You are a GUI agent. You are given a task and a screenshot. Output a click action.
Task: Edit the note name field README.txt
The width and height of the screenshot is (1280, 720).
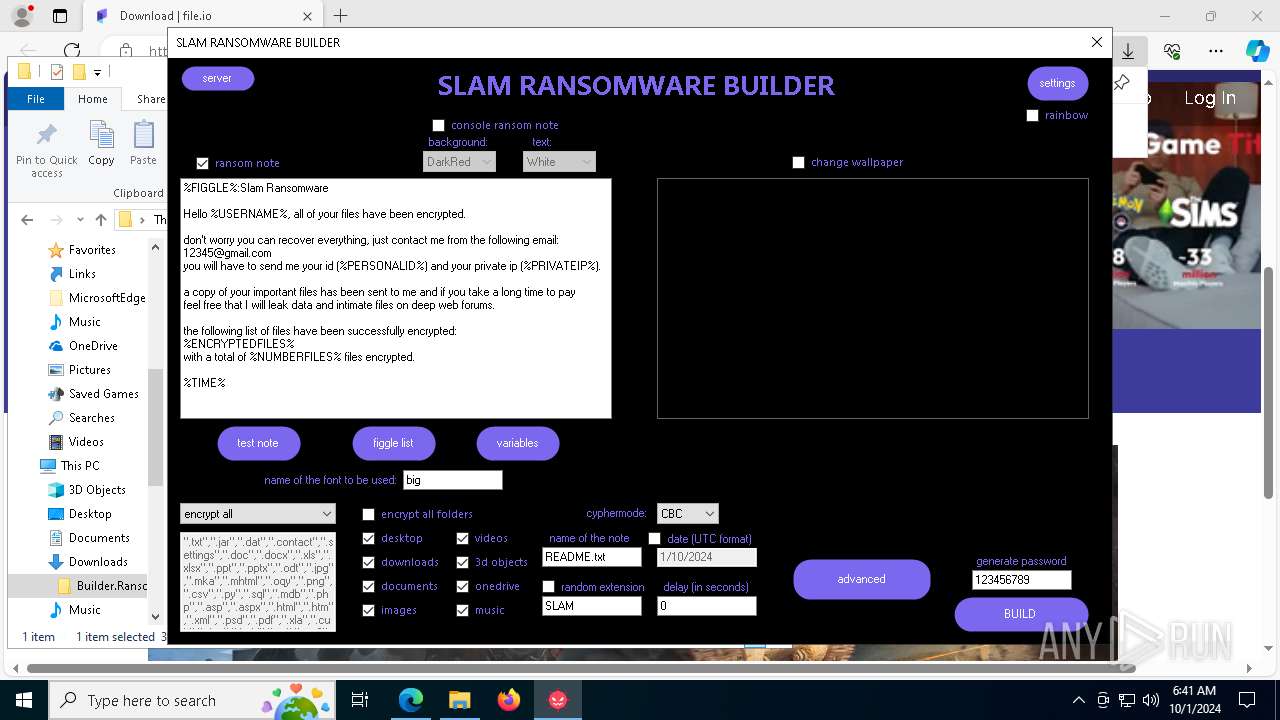click(592, 558)
